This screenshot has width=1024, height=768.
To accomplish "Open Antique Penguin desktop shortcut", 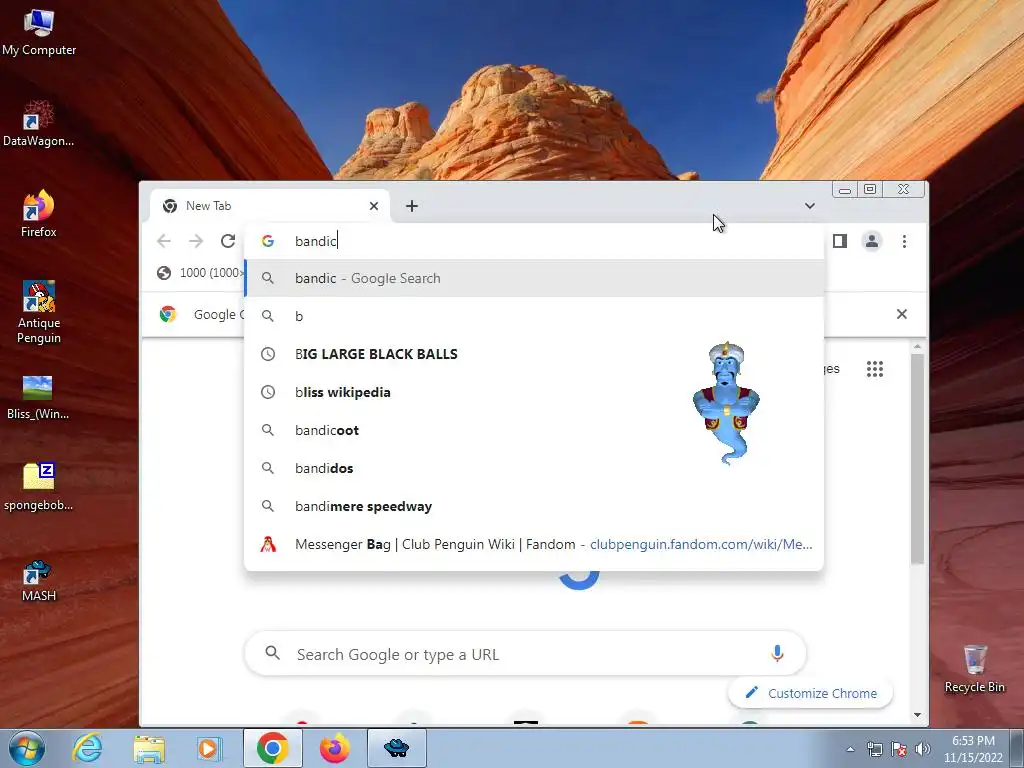I will [x=39, y=313].
